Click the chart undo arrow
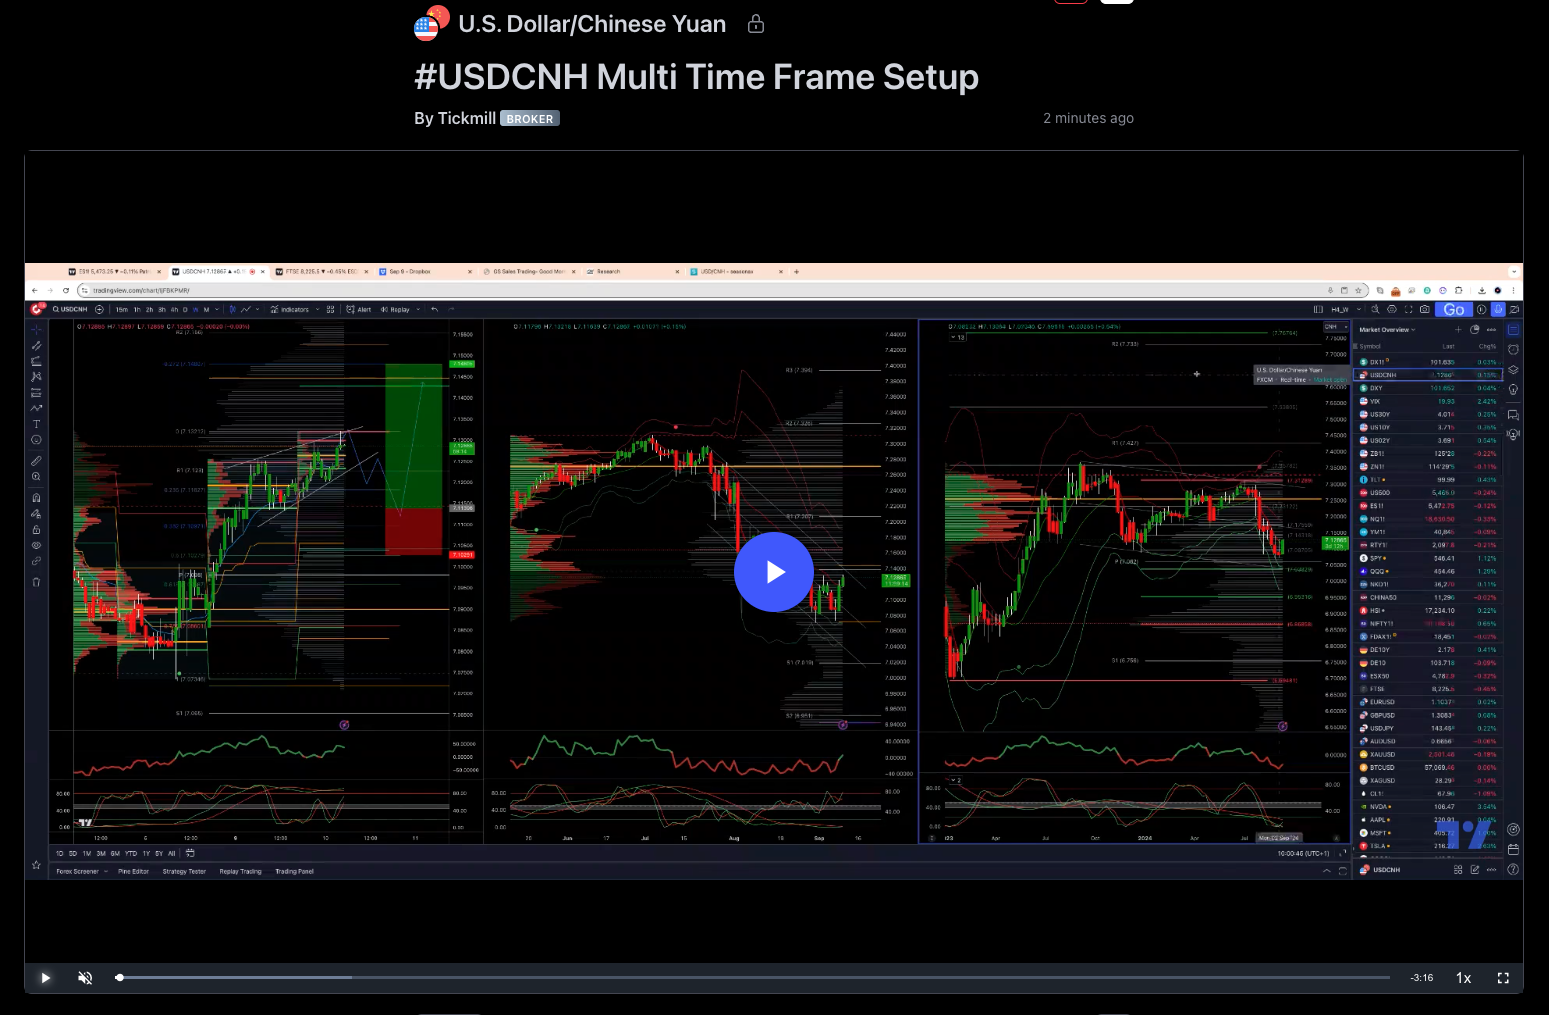The image size is (1549, 1015). (434, 309)
